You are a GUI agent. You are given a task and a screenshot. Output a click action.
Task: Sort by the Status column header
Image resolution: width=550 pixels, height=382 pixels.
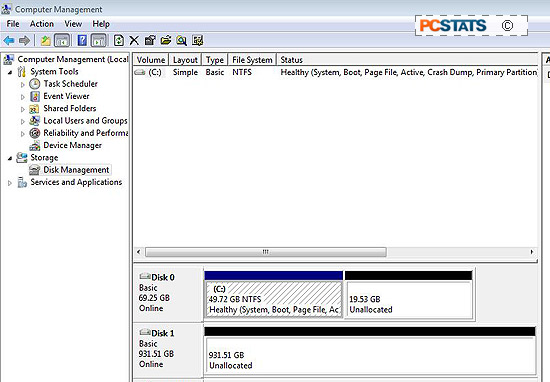point(407,60)
